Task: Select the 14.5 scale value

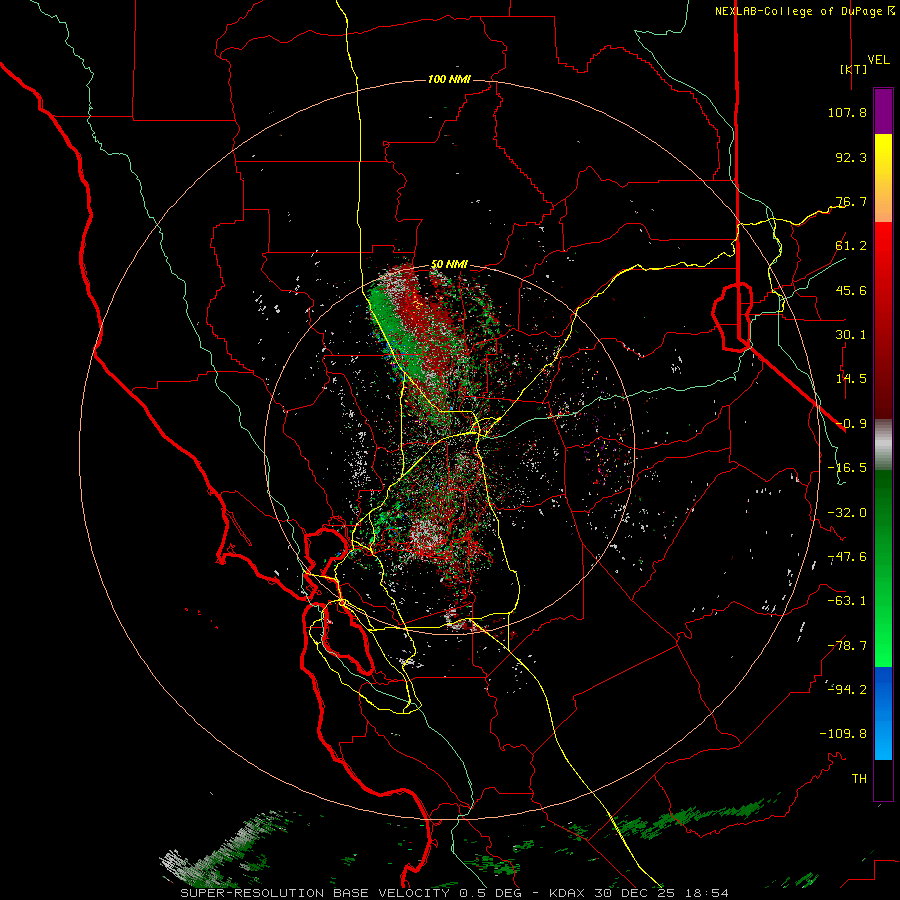Action: tap(851, 379)
